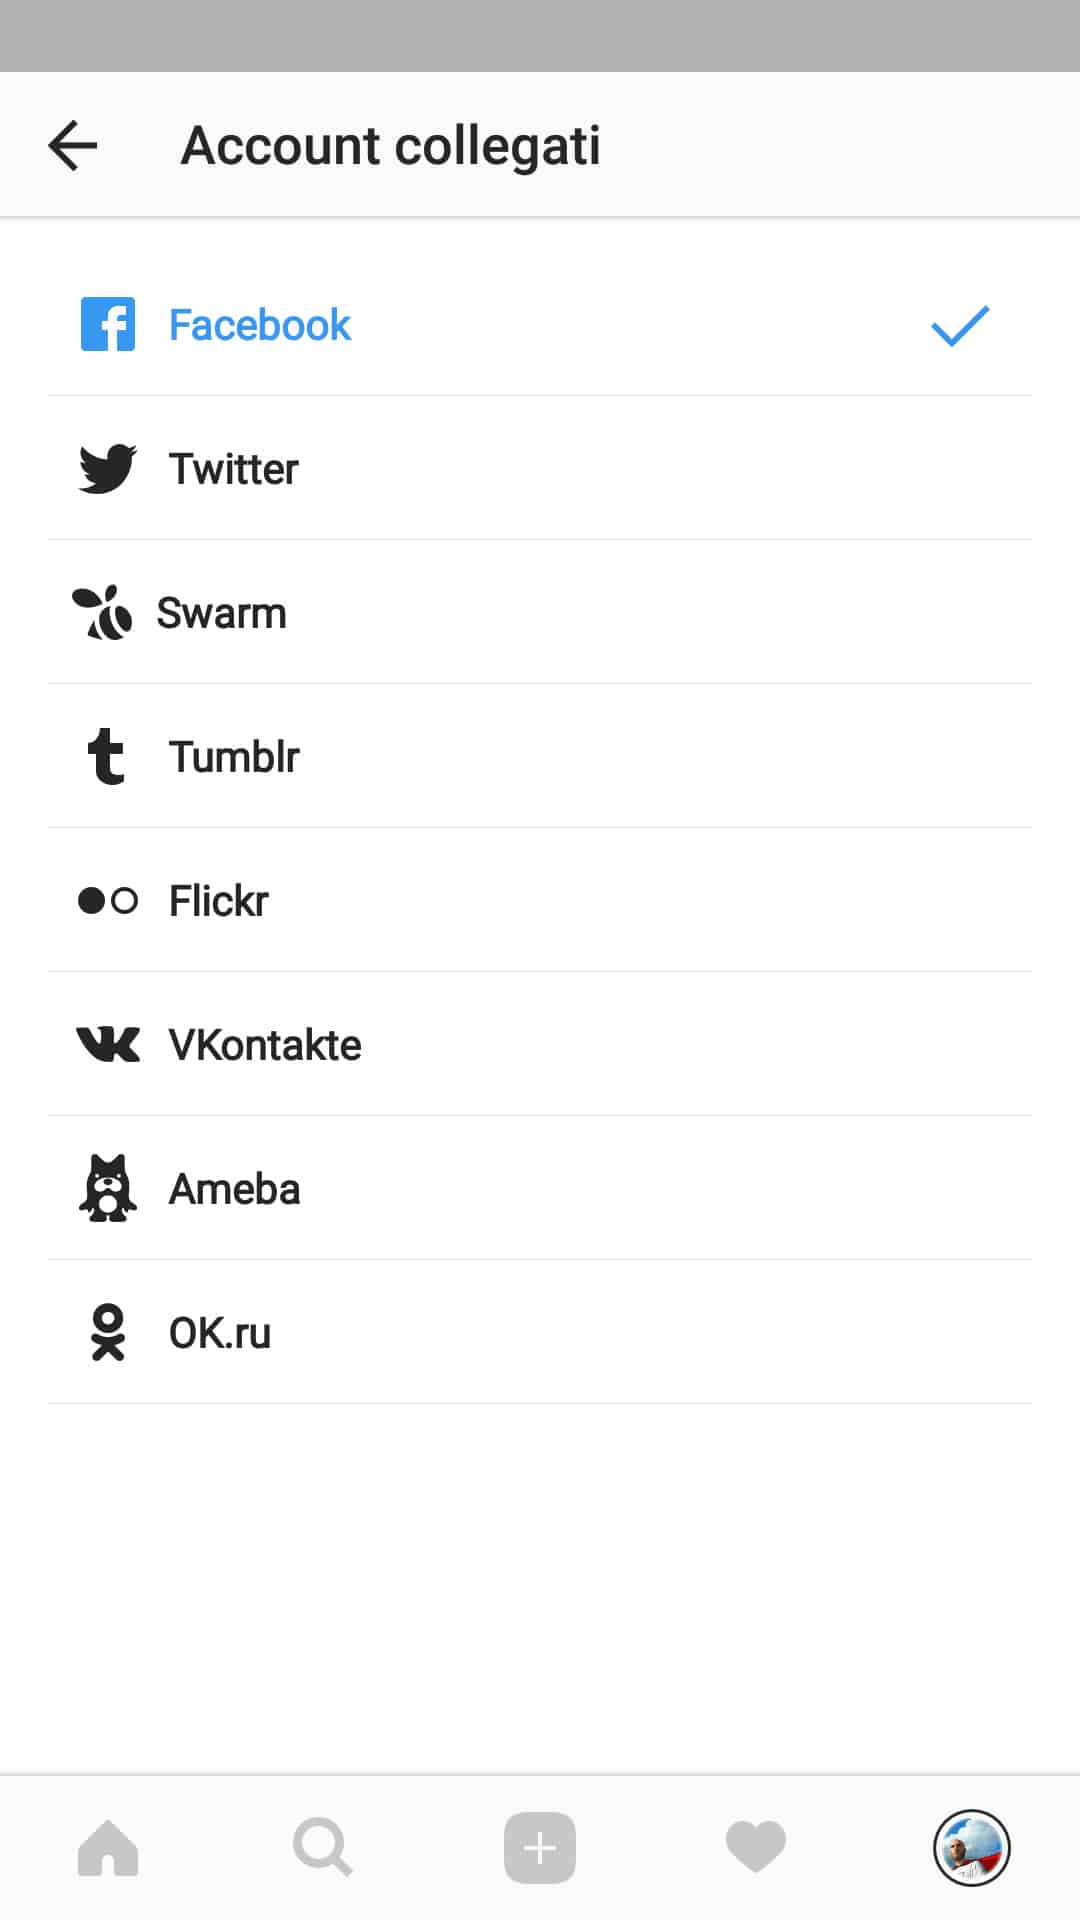The width and height of the screenshot is (1080, 1920).
Task: Choose the VKontakte account entry
Action: (265, 1045)
